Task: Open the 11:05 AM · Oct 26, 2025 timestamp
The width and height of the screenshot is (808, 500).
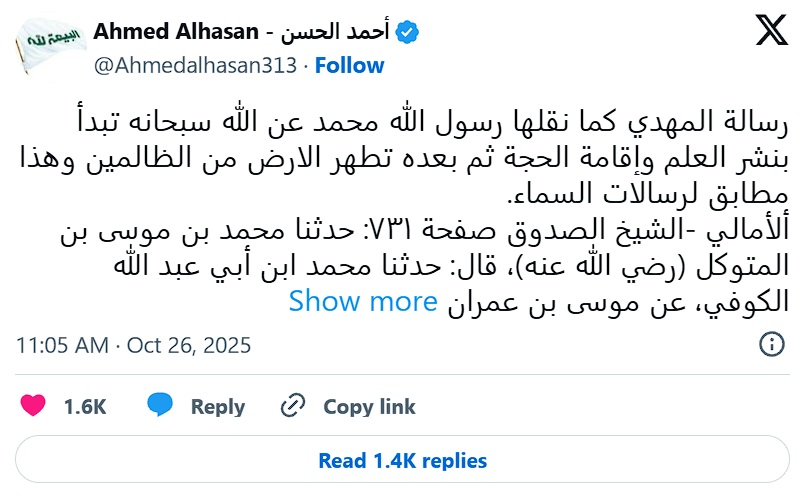Action: [134, 346]
